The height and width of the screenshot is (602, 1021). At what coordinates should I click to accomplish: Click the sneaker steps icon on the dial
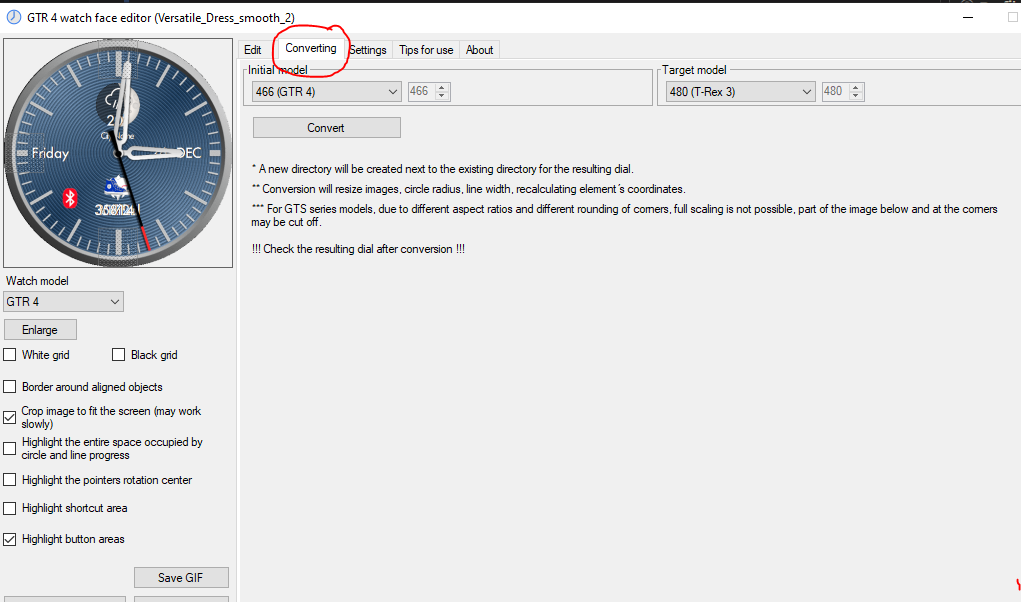click(116, 187)
